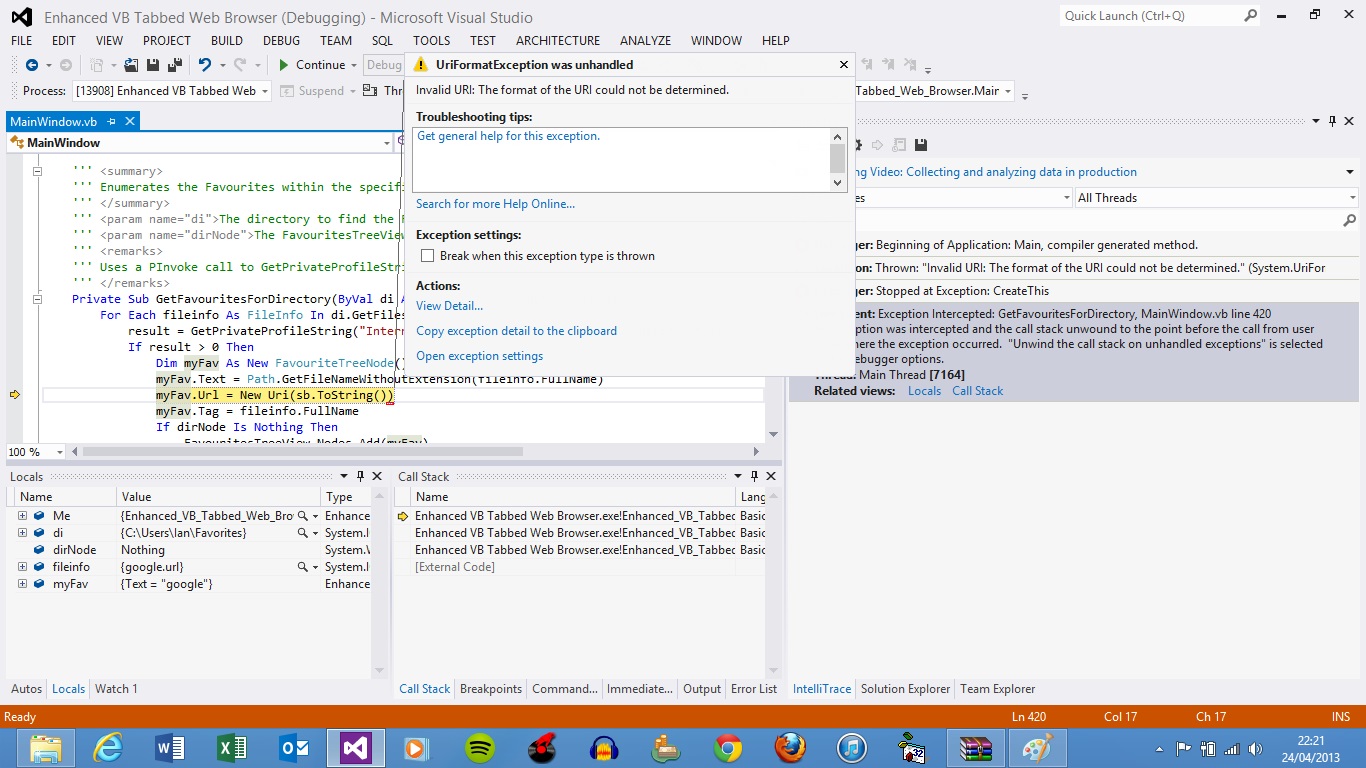
Task: Open Microsoft Word from the taskbar
Action: (x=170, y=748)
